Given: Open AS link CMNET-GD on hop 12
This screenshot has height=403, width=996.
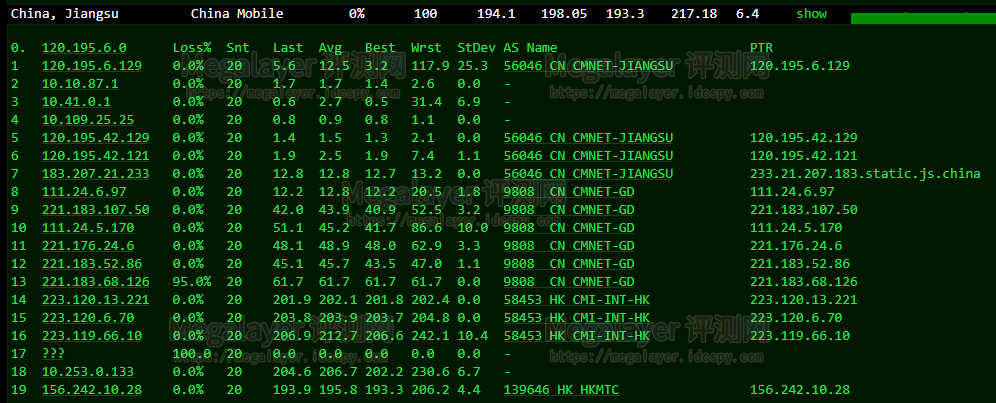Looking at the screenshot, I should click(569, 264).
